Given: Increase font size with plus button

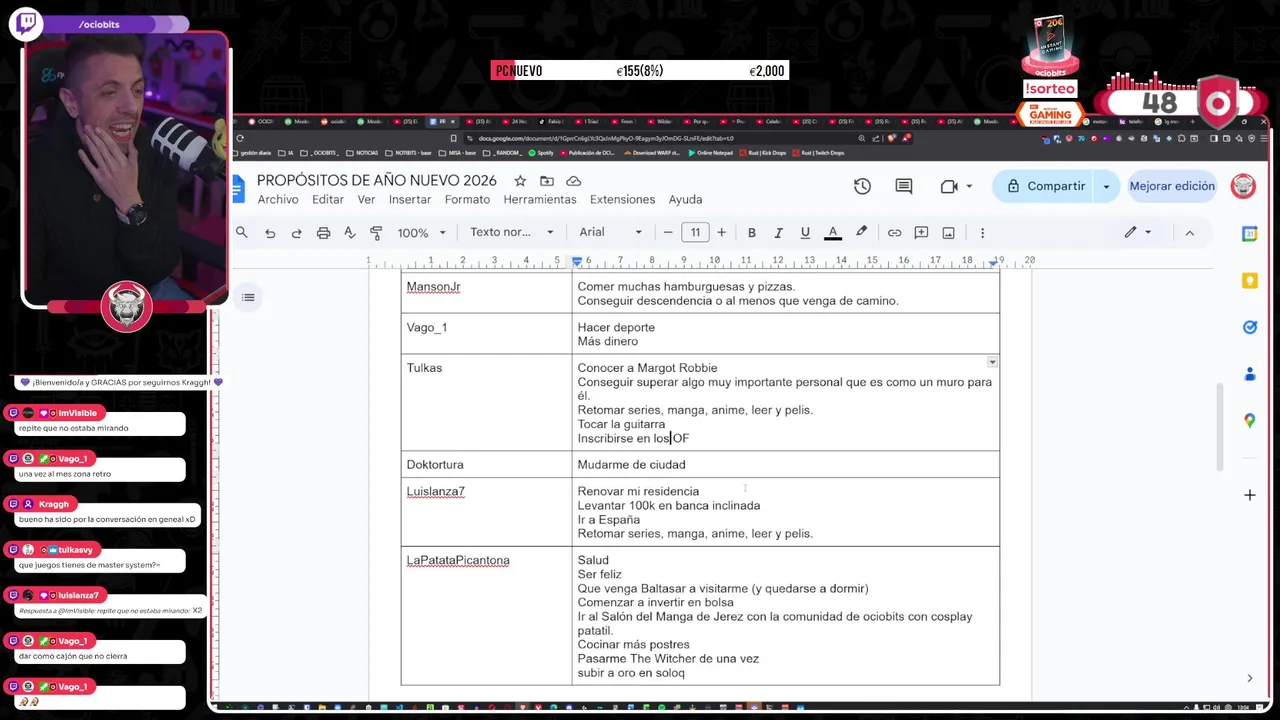Looking at the screenshot, I should point(721,232).
